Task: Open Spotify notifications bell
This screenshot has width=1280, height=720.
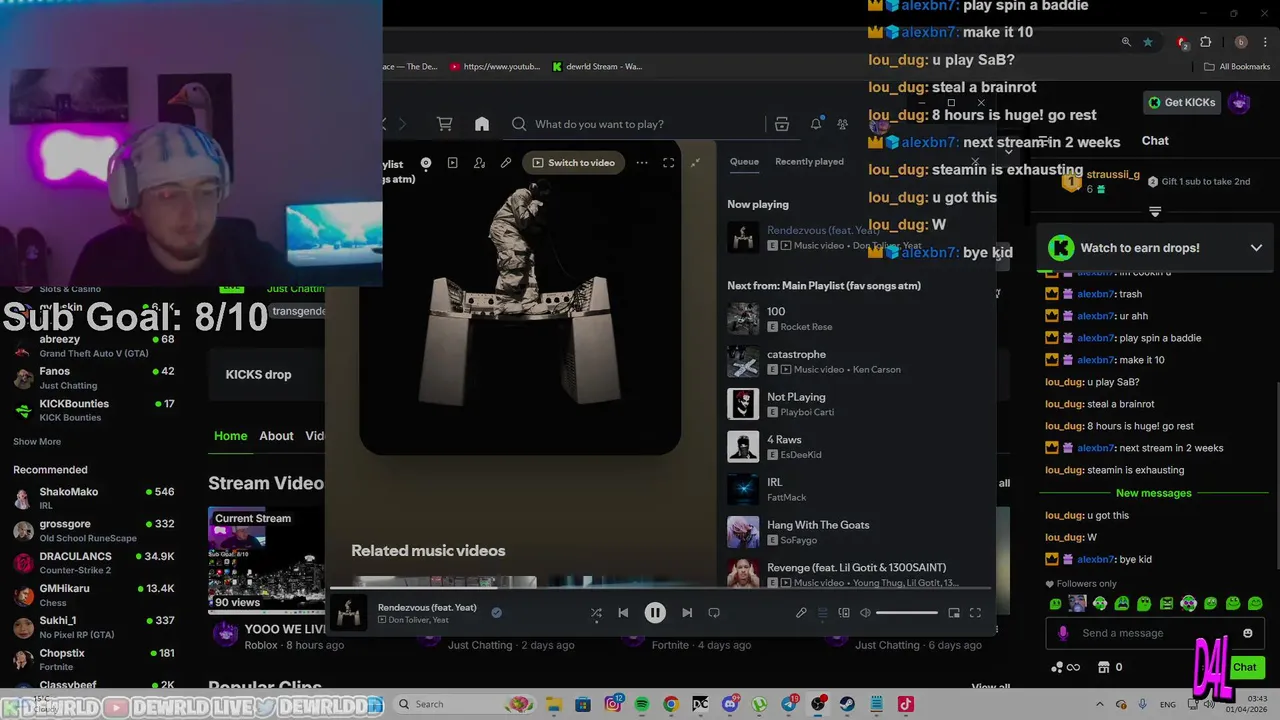Action: [x=816, y=124]
